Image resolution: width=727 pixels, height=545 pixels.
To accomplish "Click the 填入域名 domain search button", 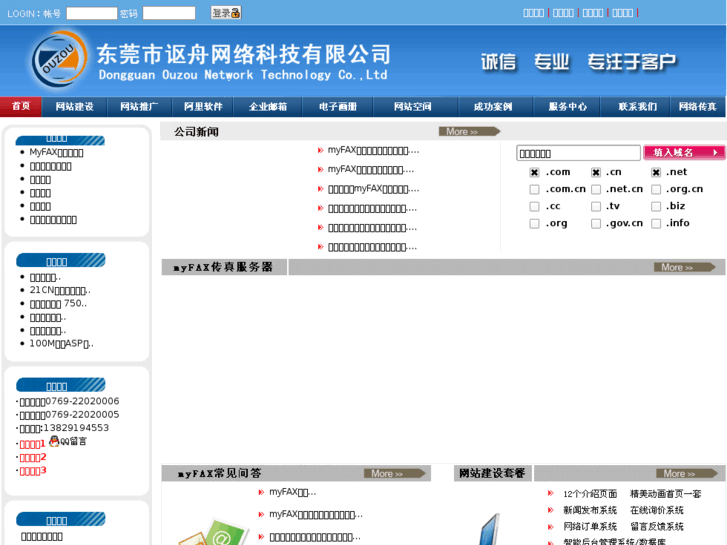I will [684, 153].
